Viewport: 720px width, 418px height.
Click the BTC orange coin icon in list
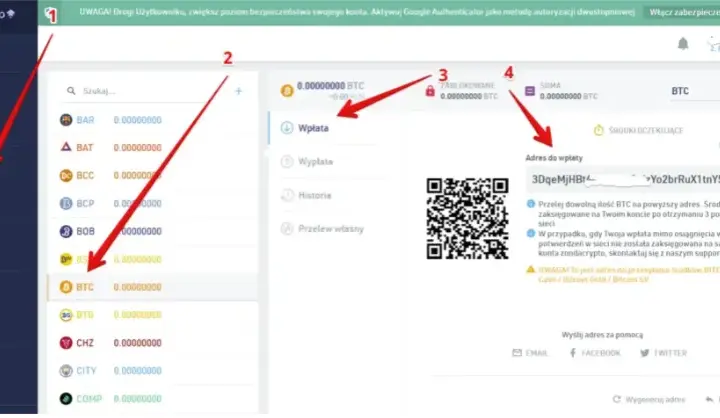pos(66,287)
